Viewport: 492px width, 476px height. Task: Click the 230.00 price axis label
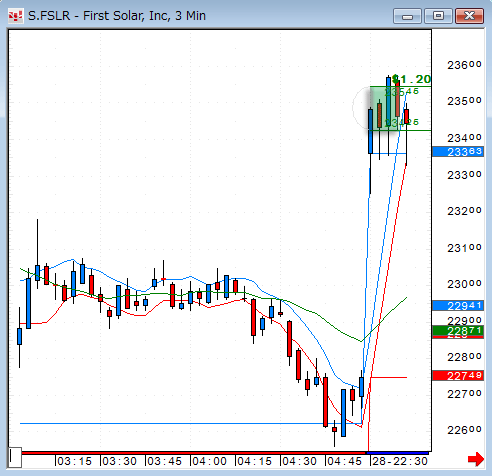[464, 284]
